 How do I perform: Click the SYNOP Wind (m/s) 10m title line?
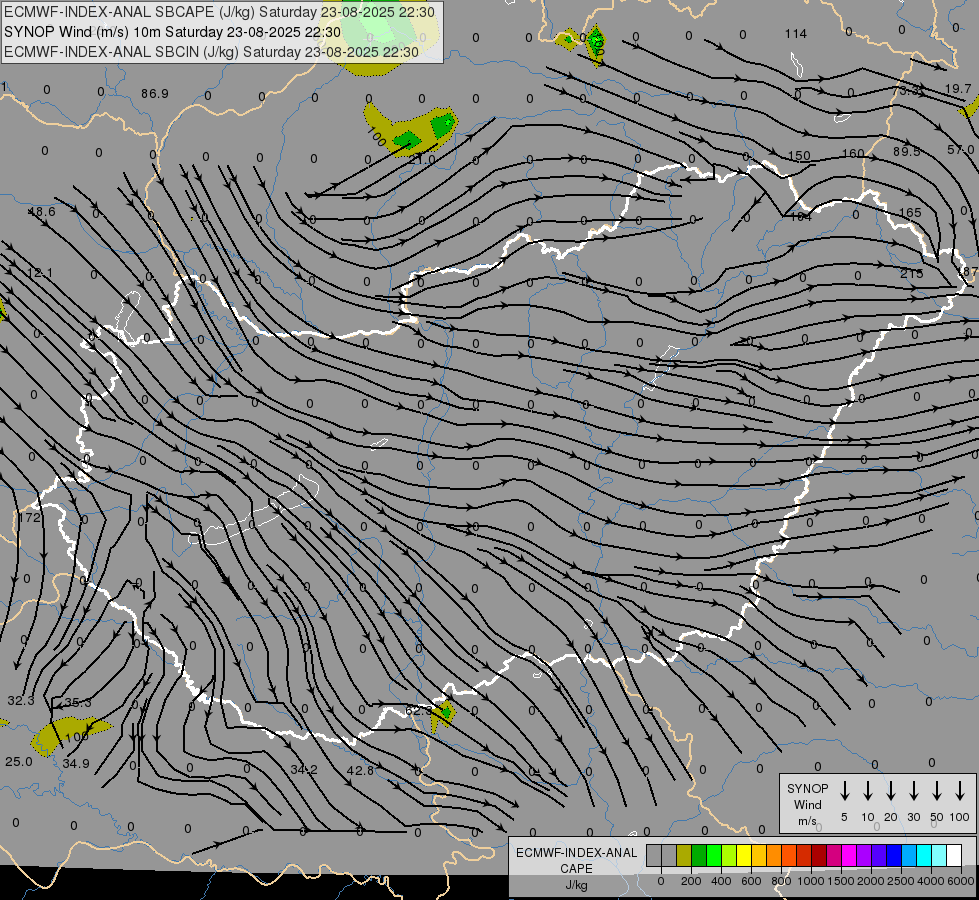172,32
